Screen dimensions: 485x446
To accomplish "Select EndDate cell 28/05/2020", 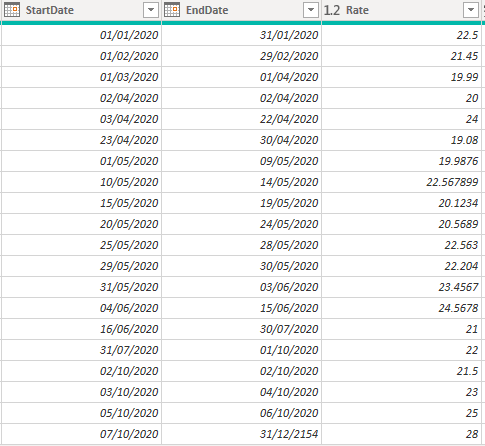I will click(x=242, y=245).
